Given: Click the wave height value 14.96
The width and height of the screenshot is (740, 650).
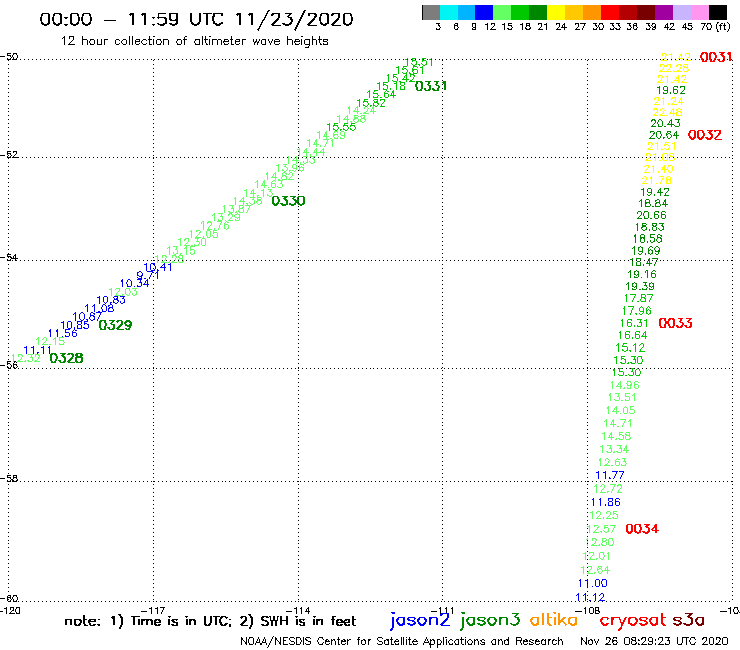Looking at the screenshot, I should pyautogui.click(x=624, y=385).
